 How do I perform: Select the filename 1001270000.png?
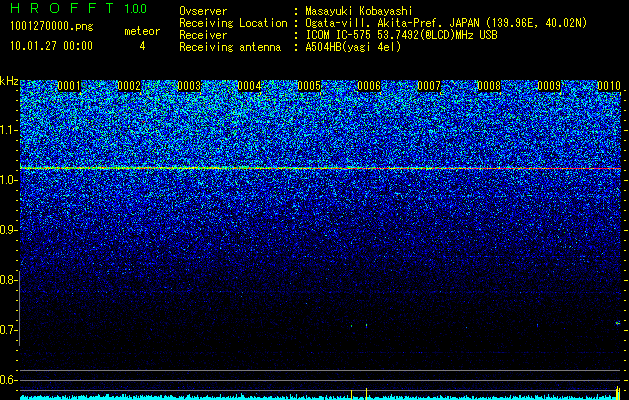pyautogui.click(x=51, y=27)
